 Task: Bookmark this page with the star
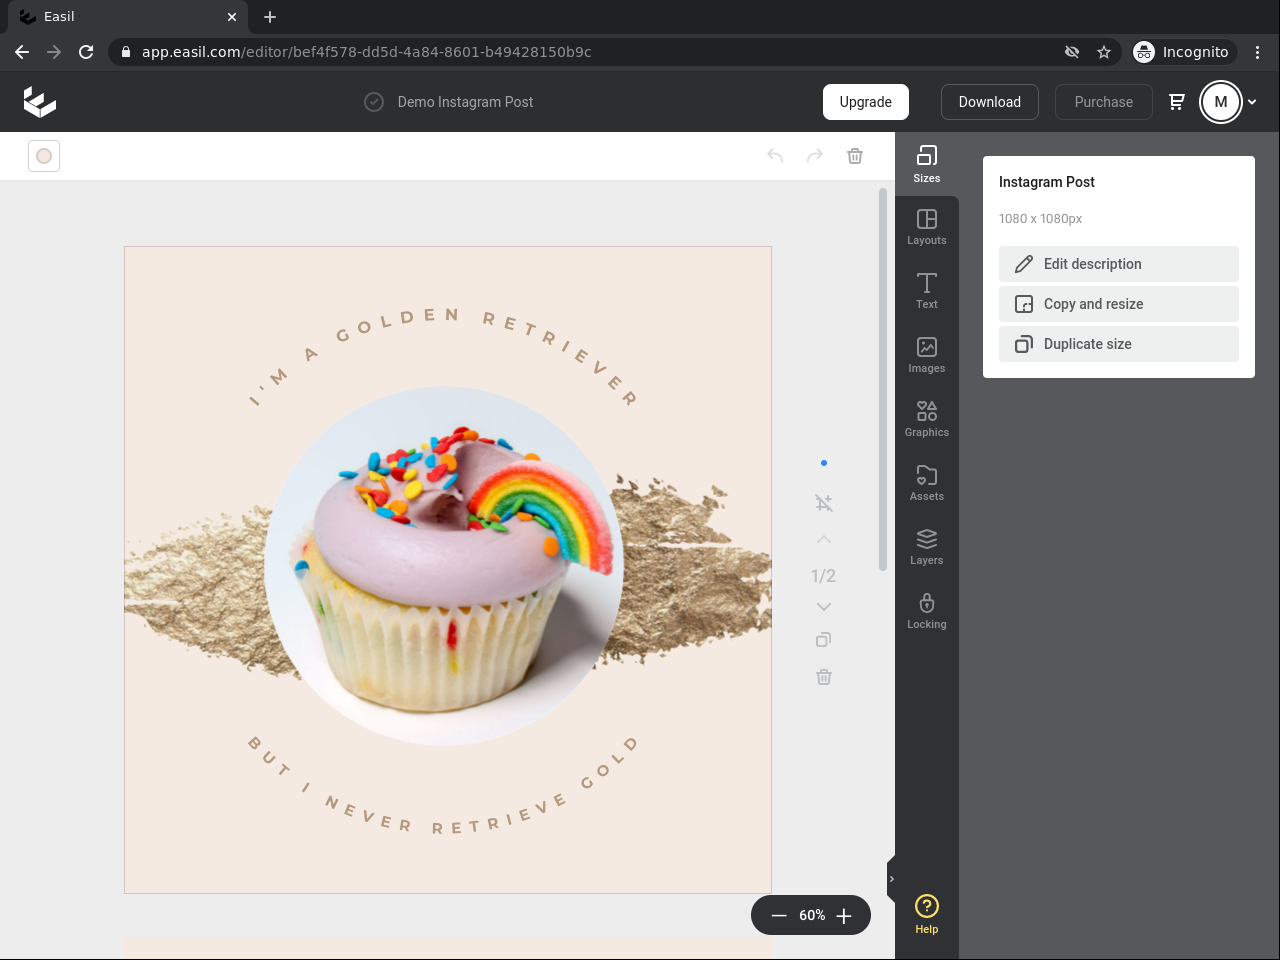point(1104,52)
